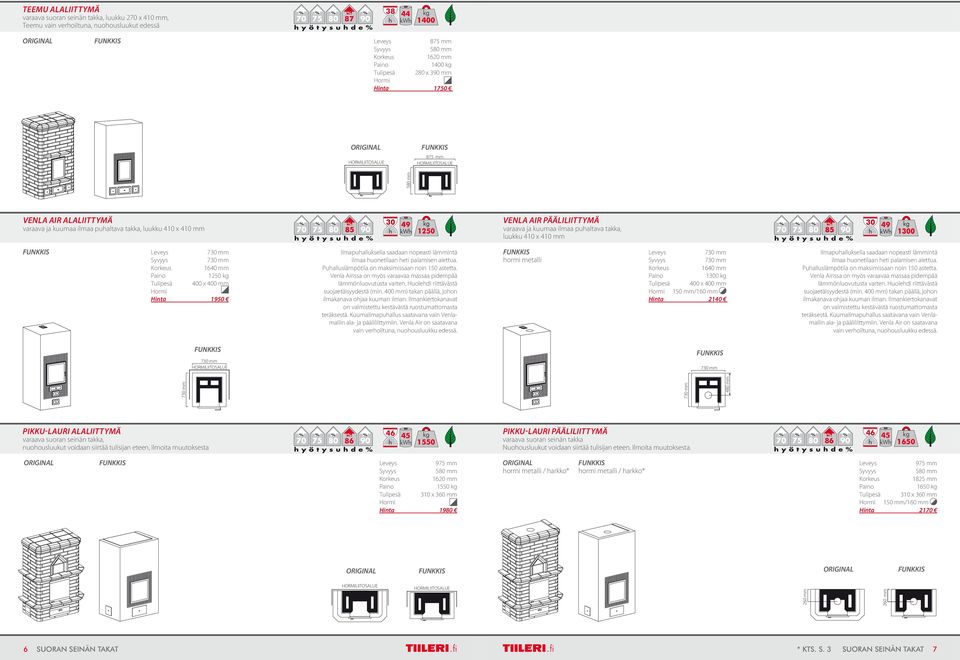Open the Venla Air pääliittymä Funkkis floor plan
This screenshot has height=660, width=960.
coord(708,387)
